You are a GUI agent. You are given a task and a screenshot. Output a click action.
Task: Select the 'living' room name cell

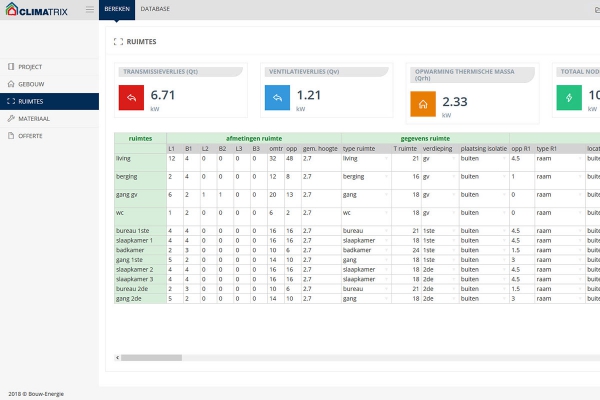click(140, 162)
